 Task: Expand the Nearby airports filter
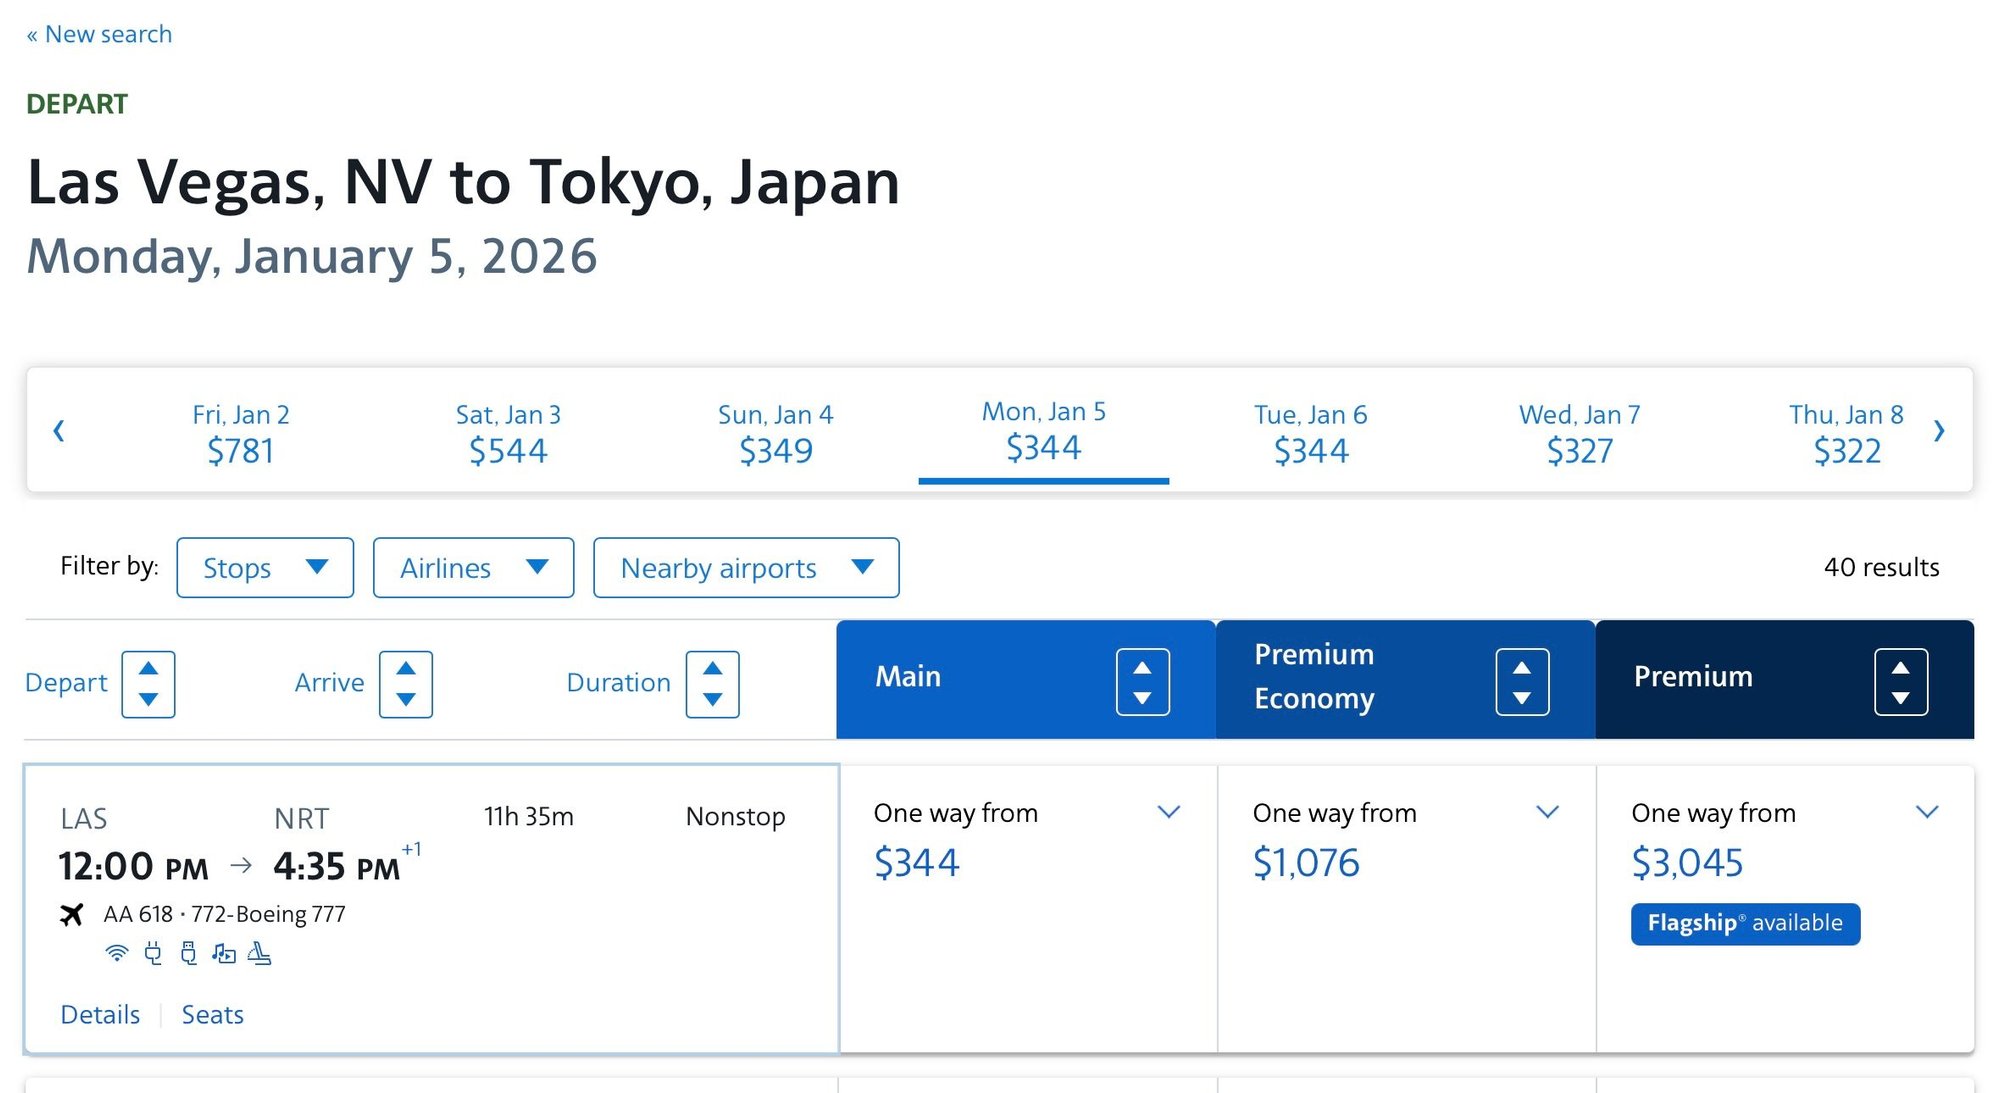pyautogui.click(x=746, y=568)
